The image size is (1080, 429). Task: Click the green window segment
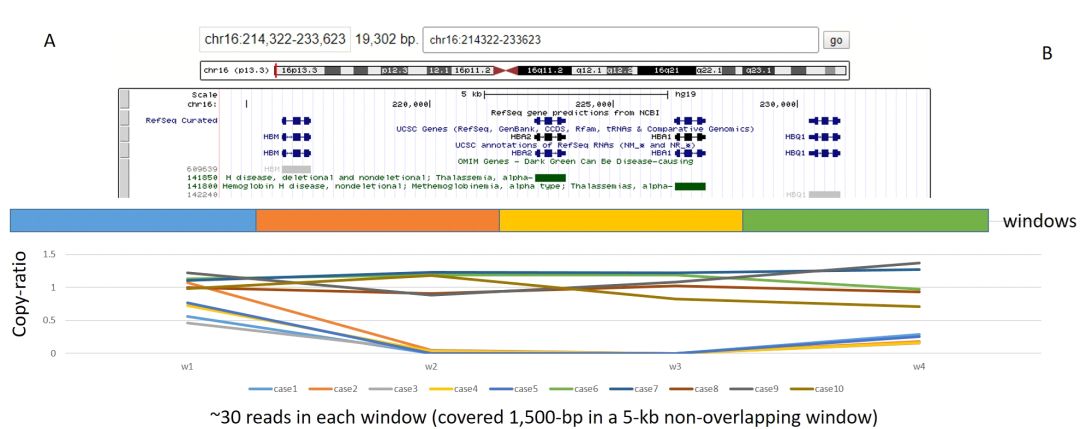coord(865,221)
